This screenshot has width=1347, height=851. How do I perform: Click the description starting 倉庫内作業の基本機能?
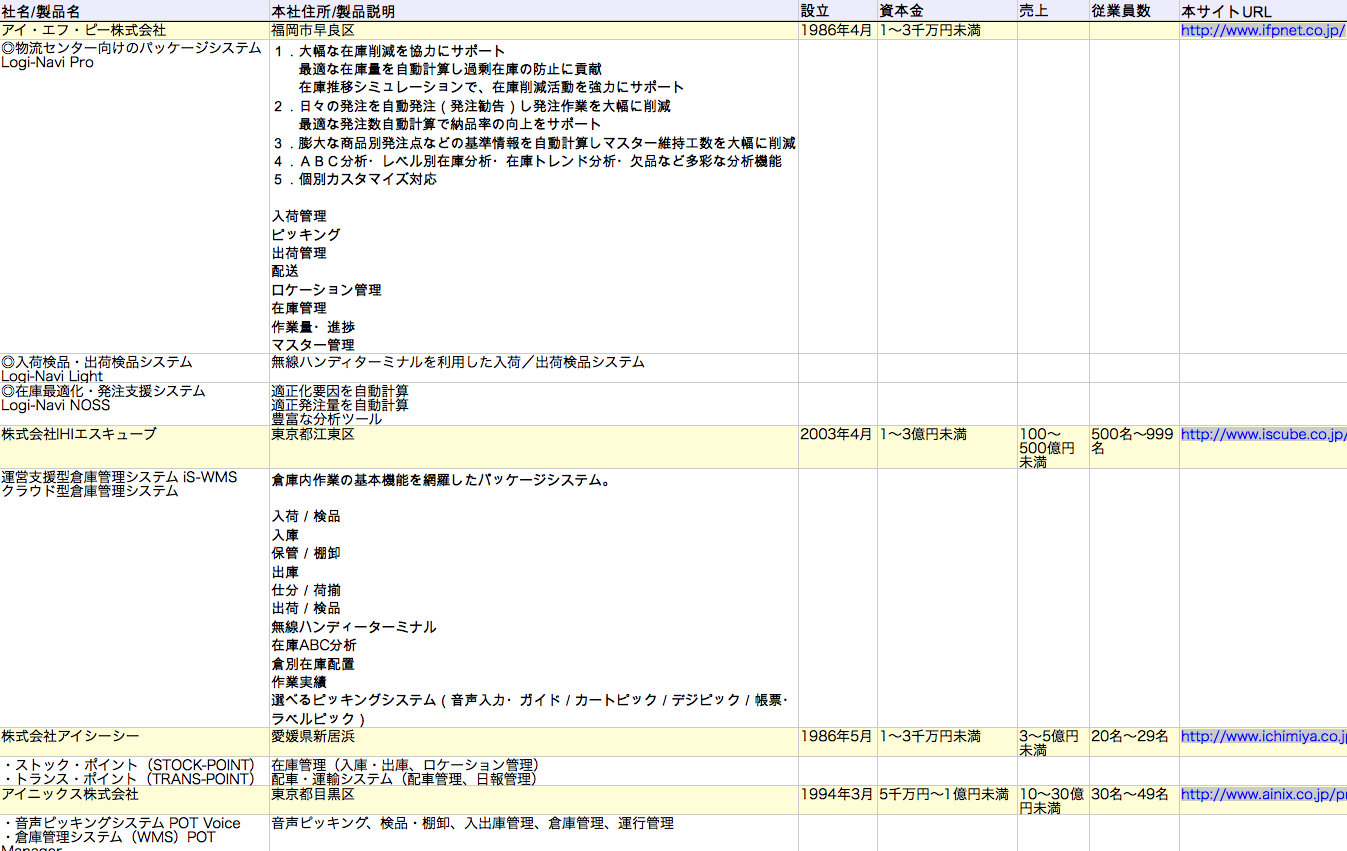534,598
